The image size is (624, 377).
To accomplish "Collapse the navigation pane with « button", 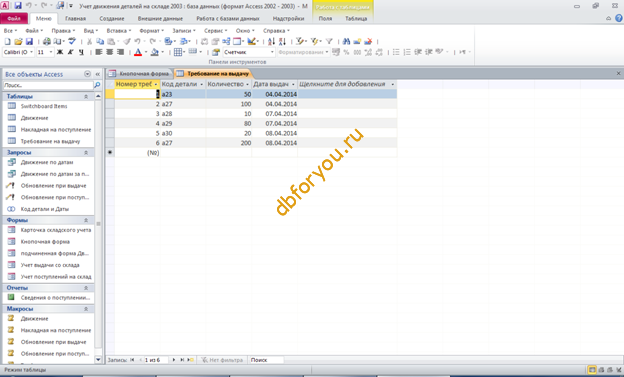I will [x=98, y=74].
